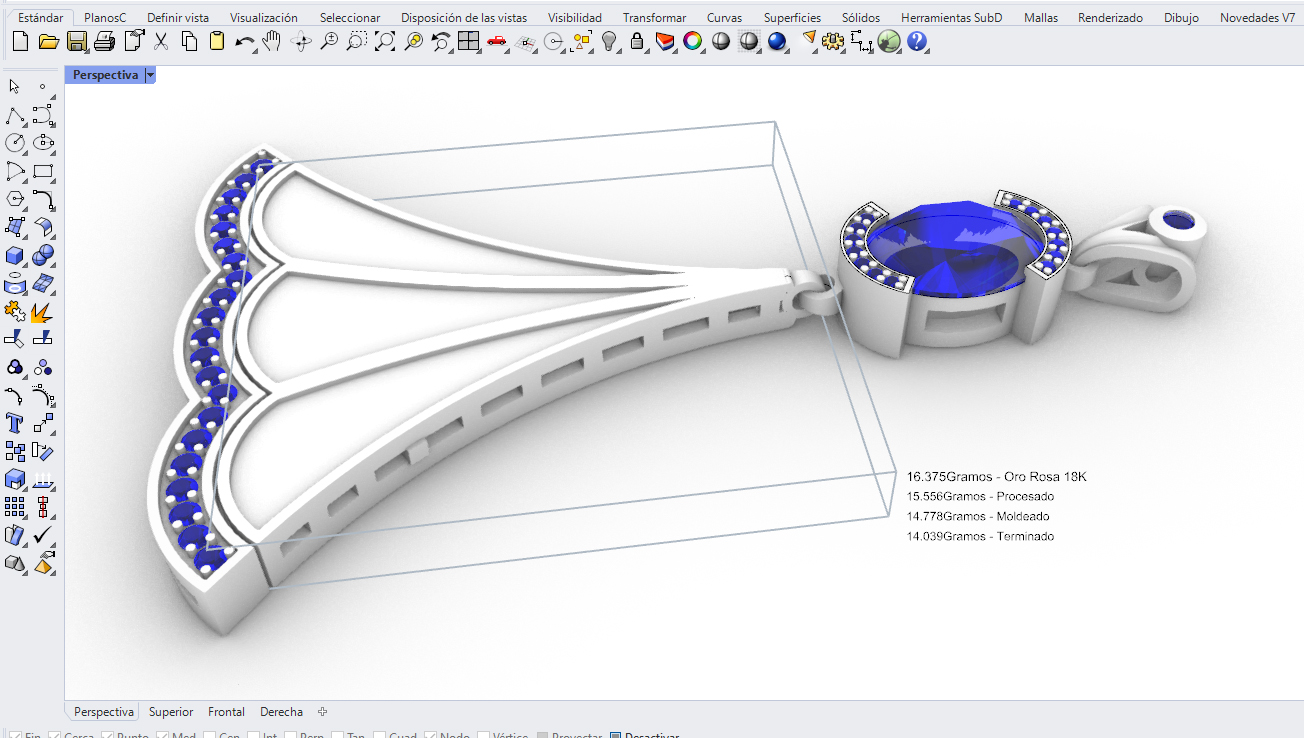Select the Box solid tool
Image resolution: width=1304 pixels, height=738 pixels.
(x=15, y=255)
